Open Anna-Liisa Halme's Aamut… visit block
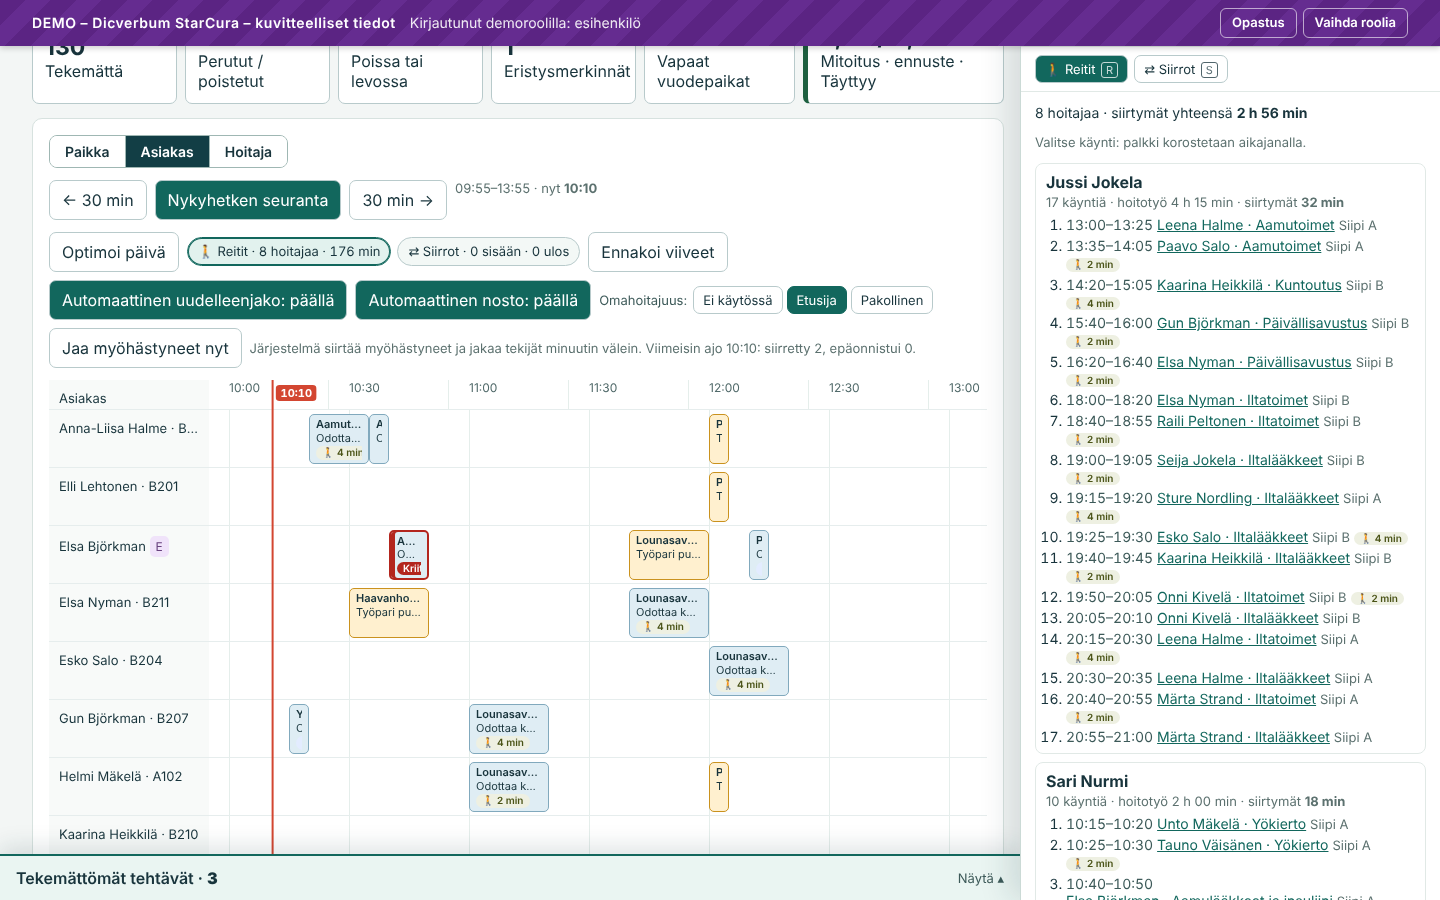 (x=339, y=438)
